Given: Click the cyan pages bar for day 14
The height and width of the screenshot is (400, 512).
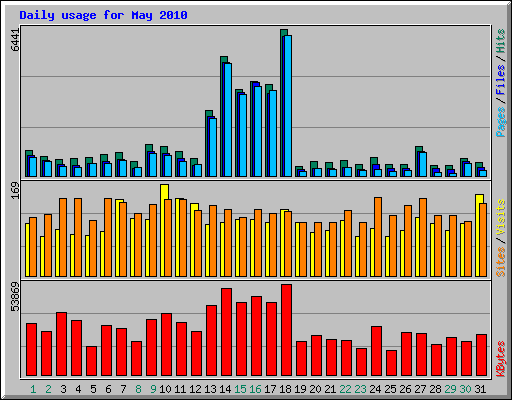Looking at the screenshot, I should 228,120.
